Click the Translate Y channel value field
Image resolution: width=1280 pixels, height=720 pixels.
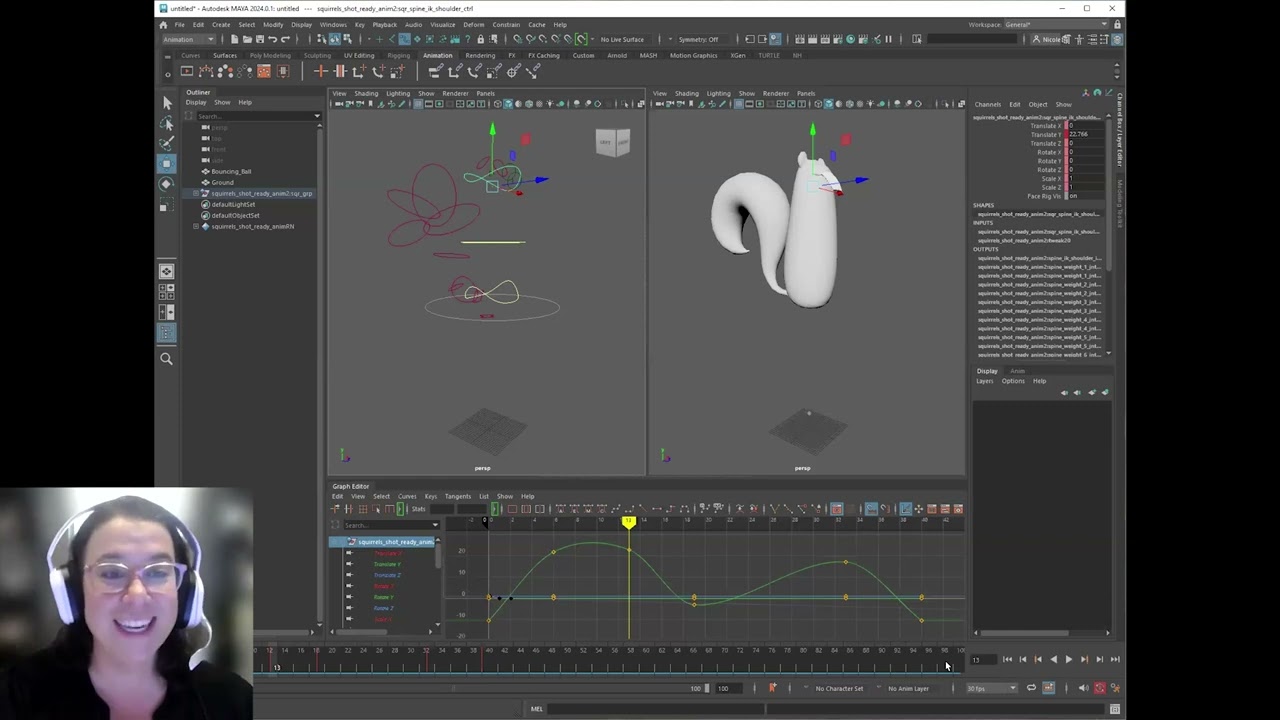tap(1085, 135)
